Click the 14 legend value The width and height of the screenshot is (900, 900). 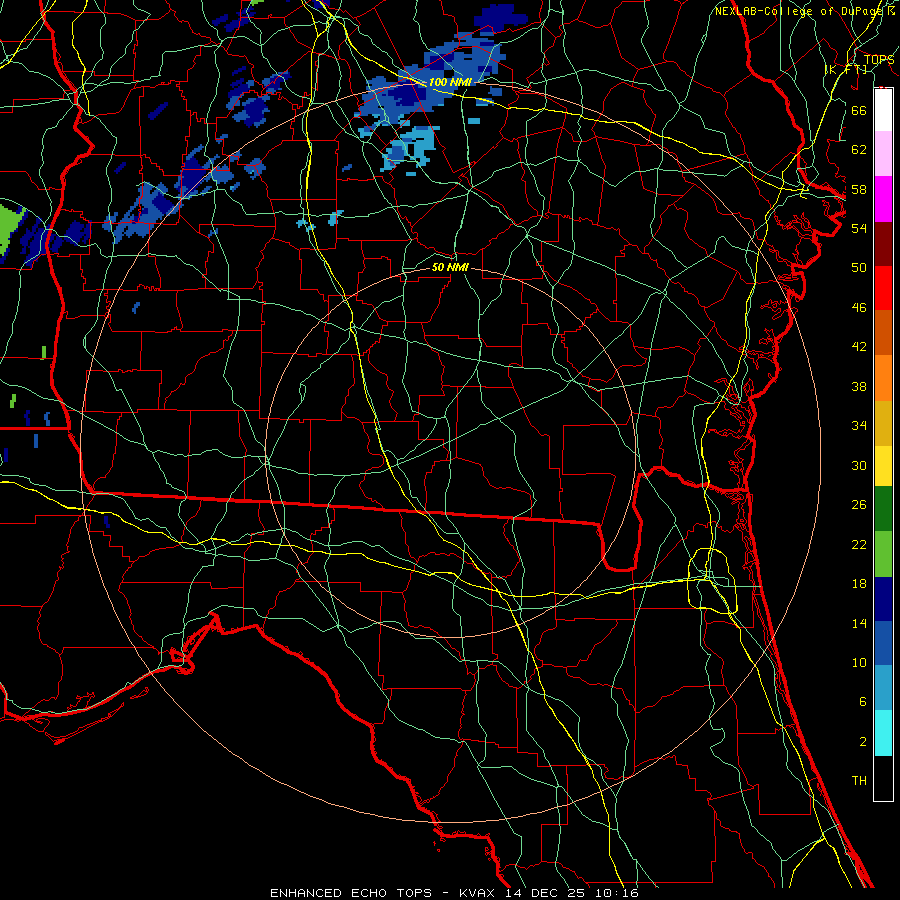[x=859, y=623]
